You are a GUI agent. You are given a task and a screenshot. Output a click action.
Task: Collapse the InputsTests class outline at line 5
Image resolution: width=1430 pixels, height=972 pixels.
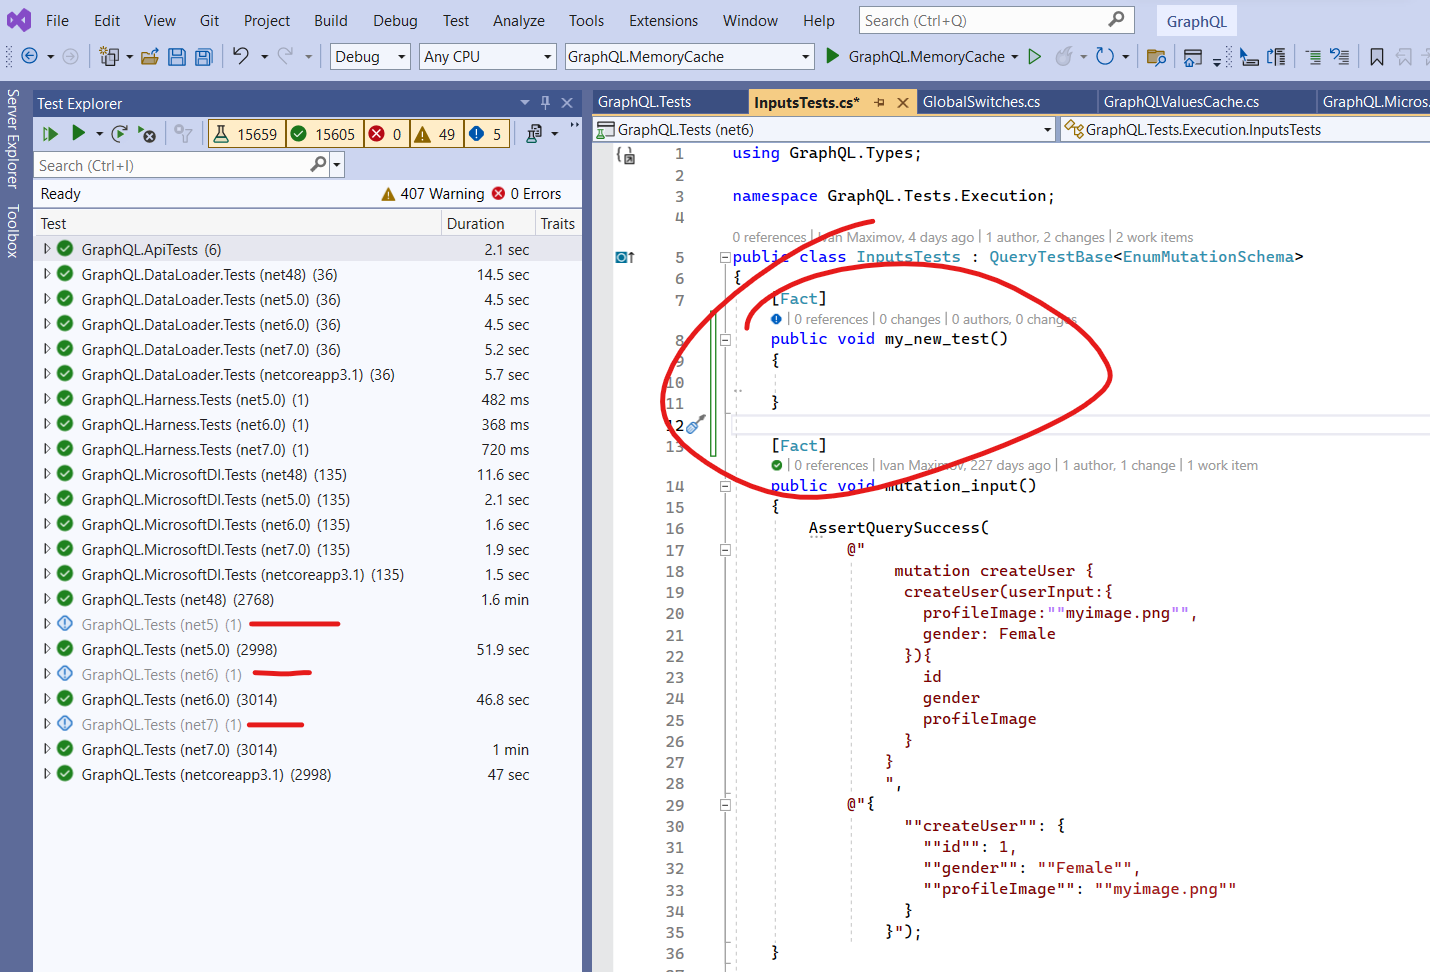(725, 257)
